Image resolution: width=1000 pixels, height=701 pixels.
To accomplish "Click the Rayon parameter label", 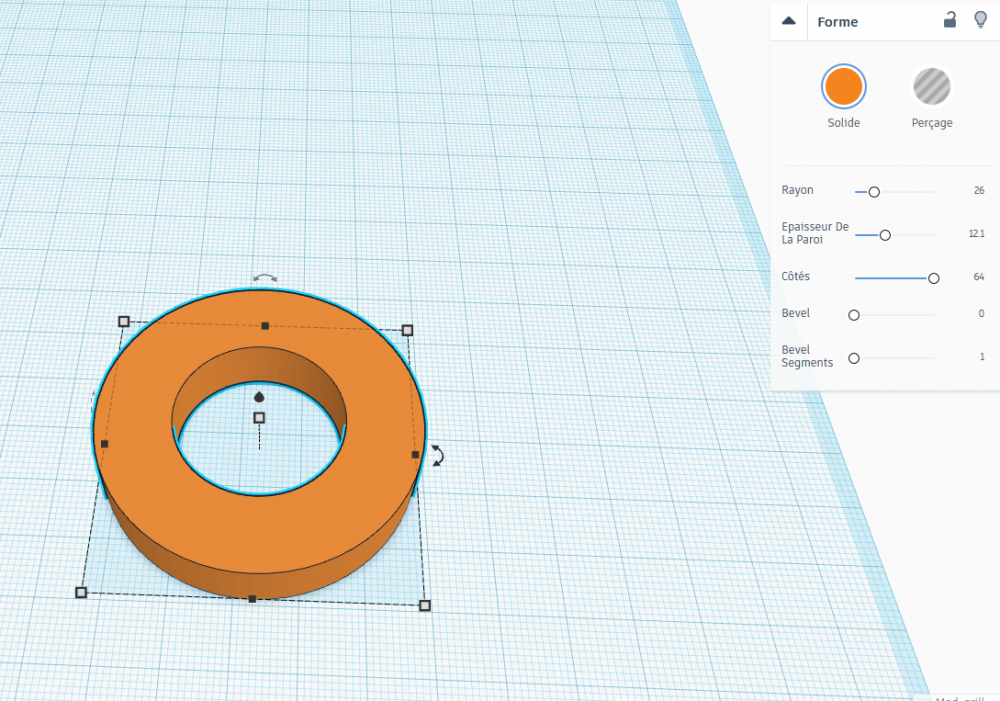I will [x=797, y=190].
